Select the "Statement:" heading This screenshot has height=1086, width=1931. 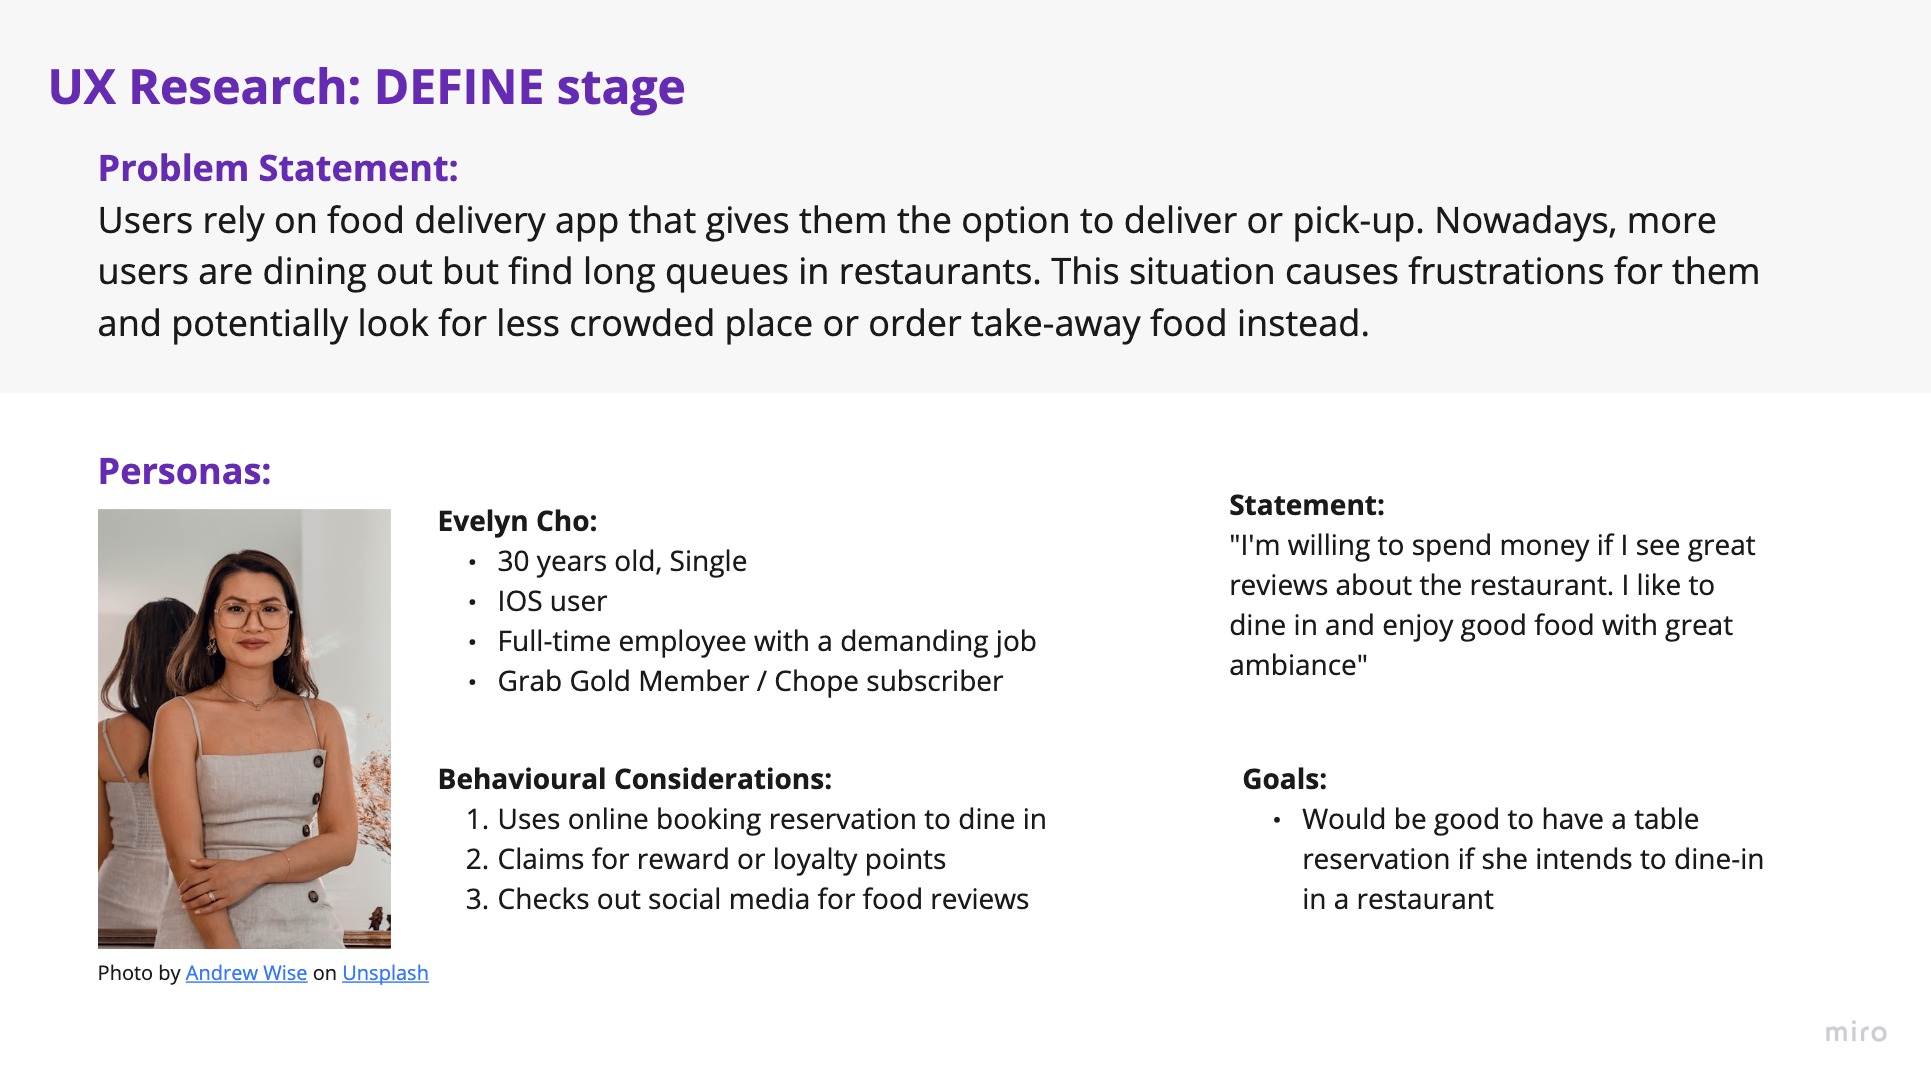coord(1306,505)
